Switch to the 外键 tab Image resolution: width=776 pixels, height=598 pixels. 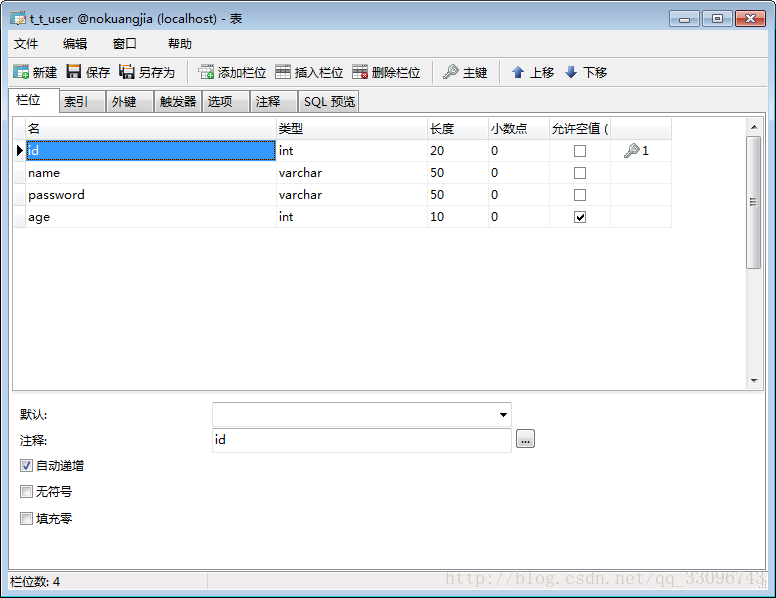click(130, 101)
